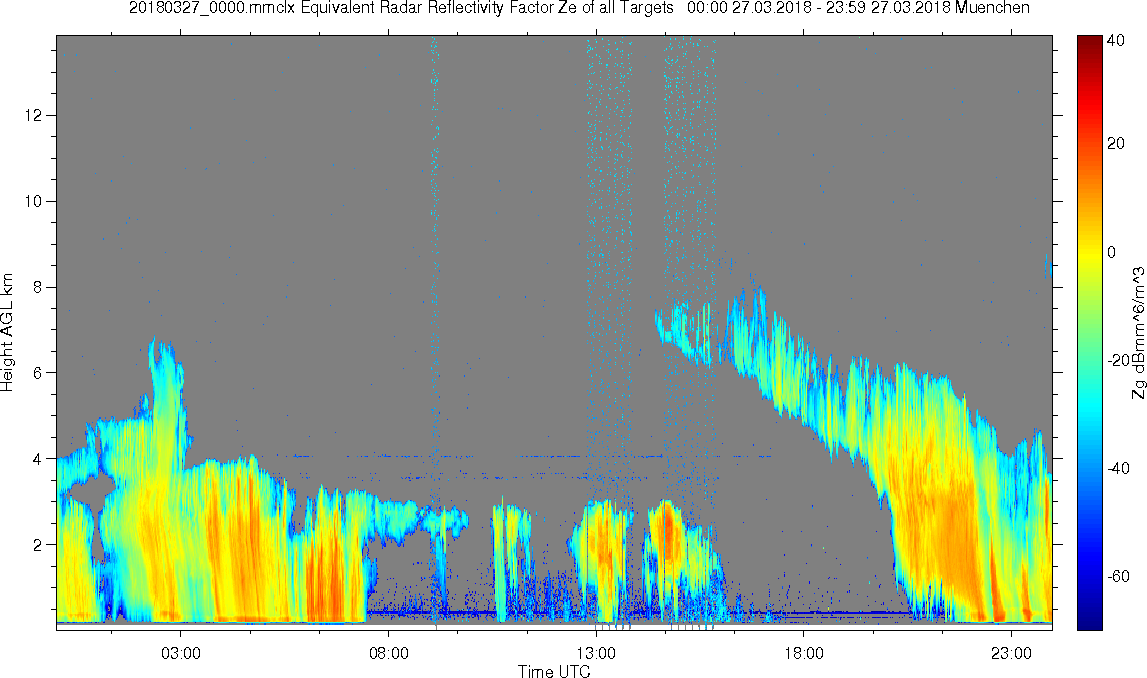Click the colorbar label '-60'

pos(1118,576)
